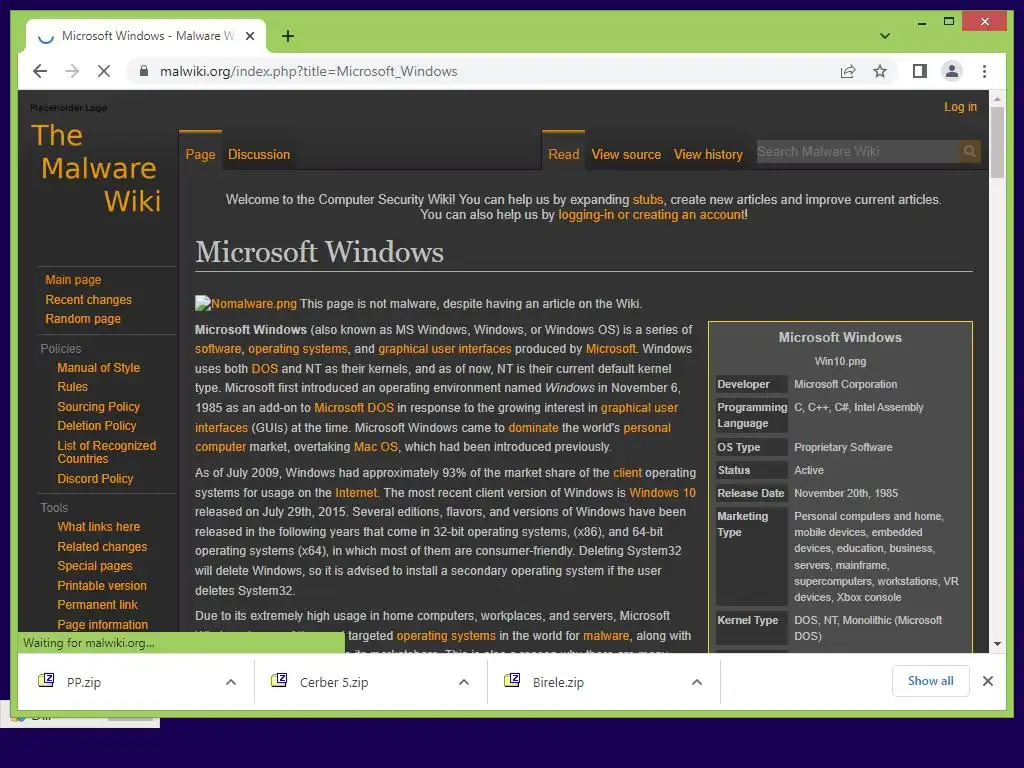Viewport: 1024px width, 768px height.
Task: Click the scrollbar down arrow
Action: click(x=997, y=644)
